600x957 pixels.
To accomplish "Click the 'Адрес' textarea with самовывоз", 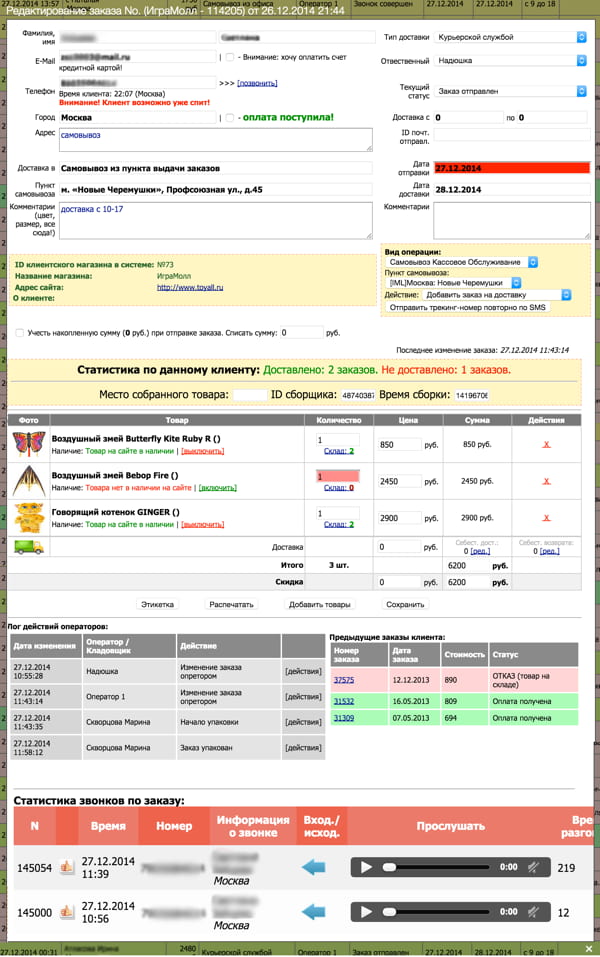I will 215,140.
